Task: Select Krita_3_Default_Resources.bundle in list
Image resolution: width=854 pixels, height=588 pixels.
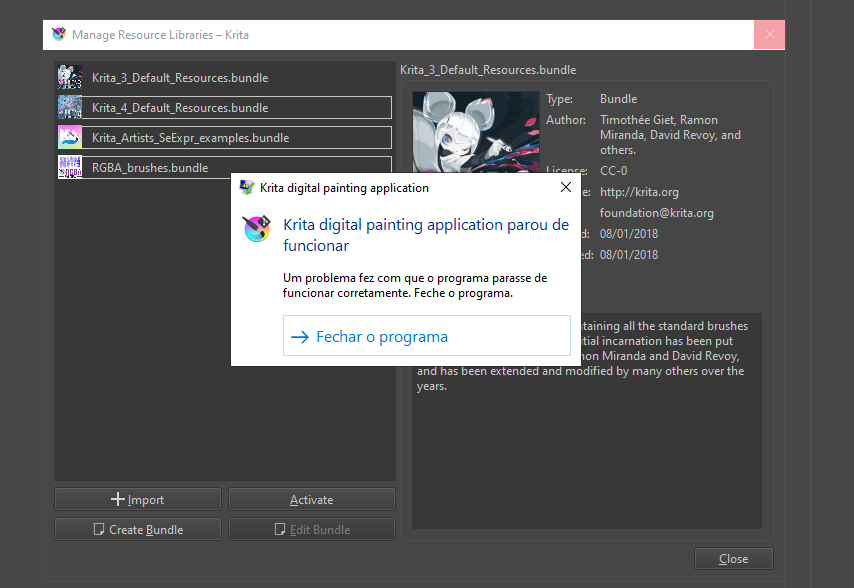Action: pos(224,77)
